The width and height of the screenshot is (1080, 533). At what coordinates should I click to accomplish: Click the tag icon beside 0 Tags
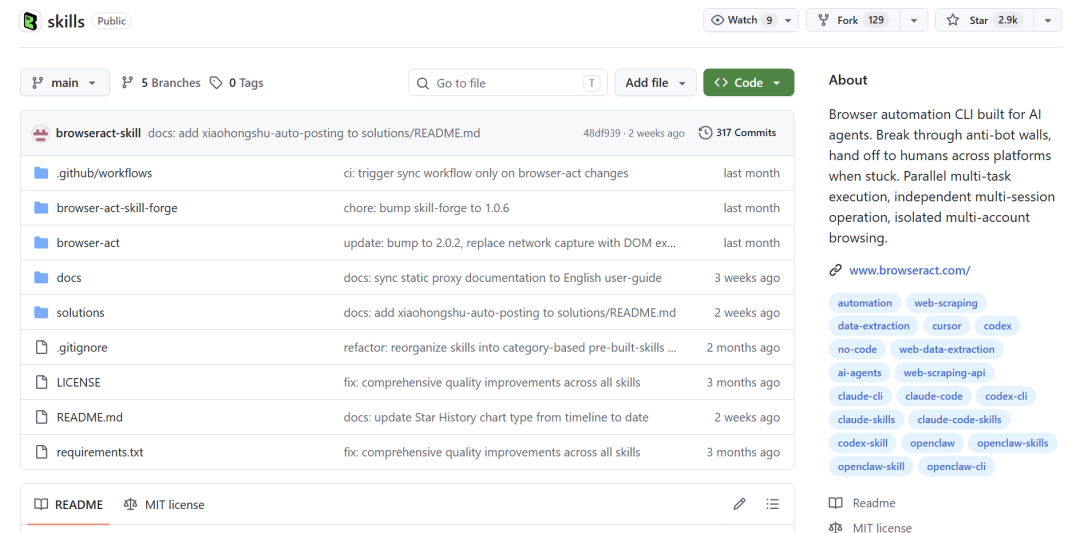tap(216, 83)
